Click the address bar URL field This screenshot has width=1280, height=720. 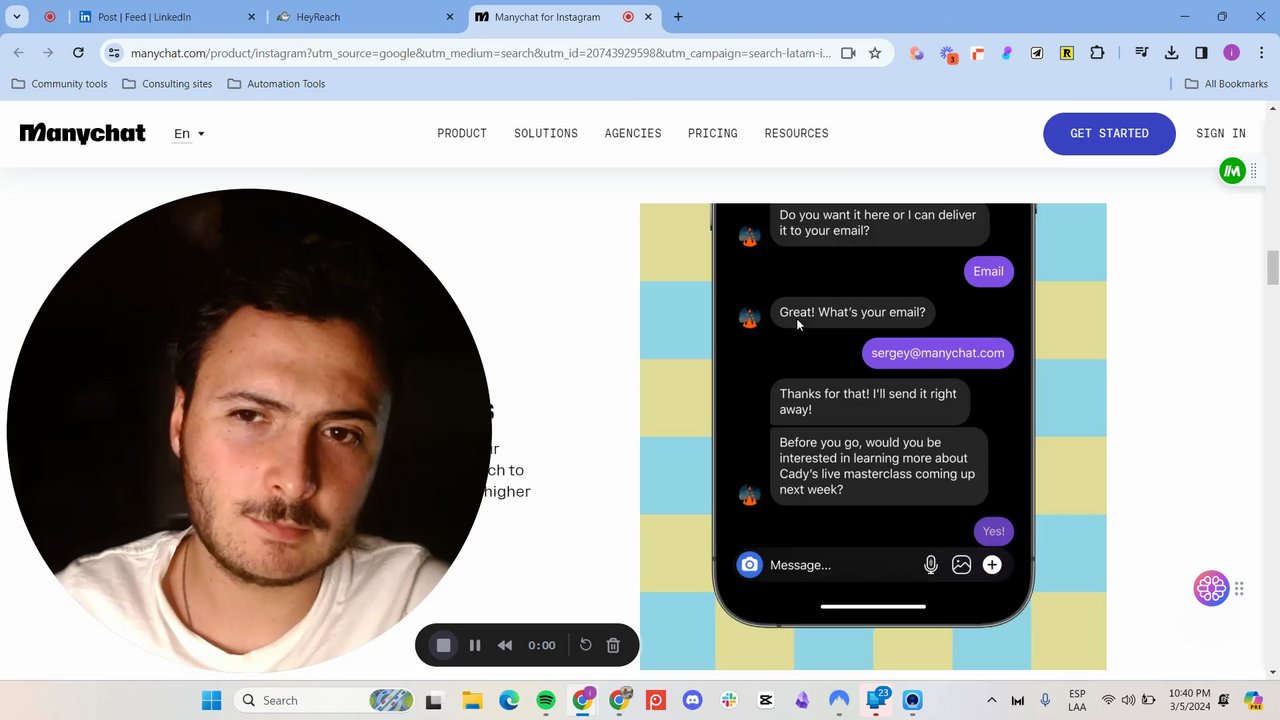tap(481, 53)
